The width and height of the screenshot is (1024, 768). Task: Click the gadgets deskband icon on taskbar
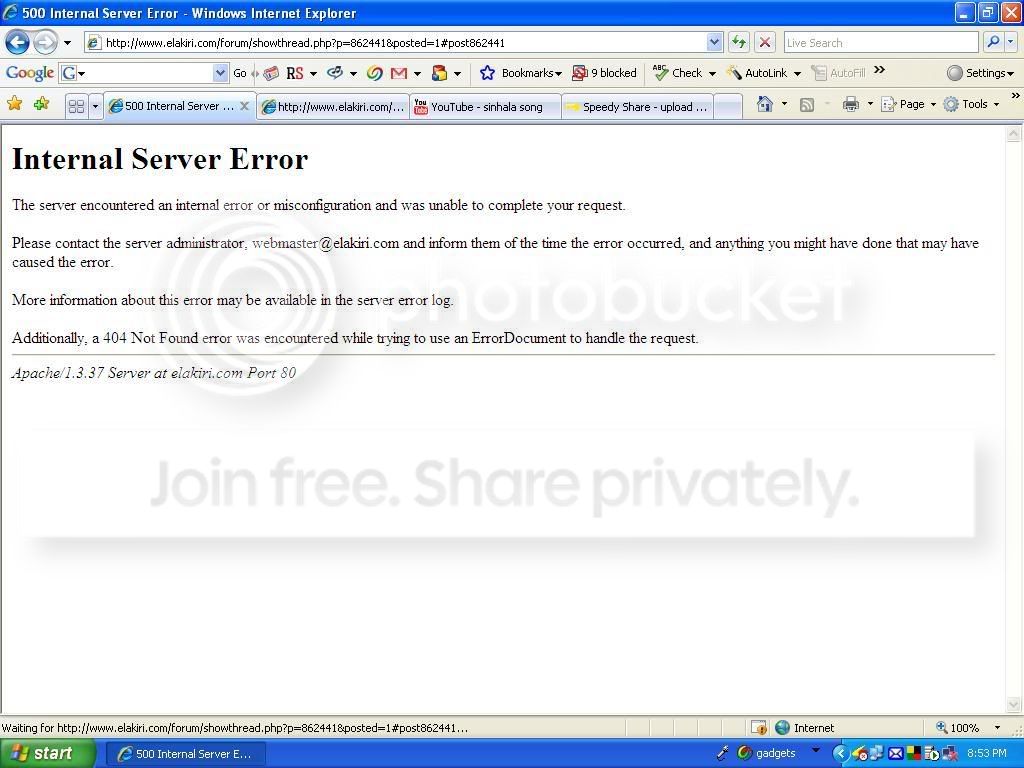pos(767,754)
